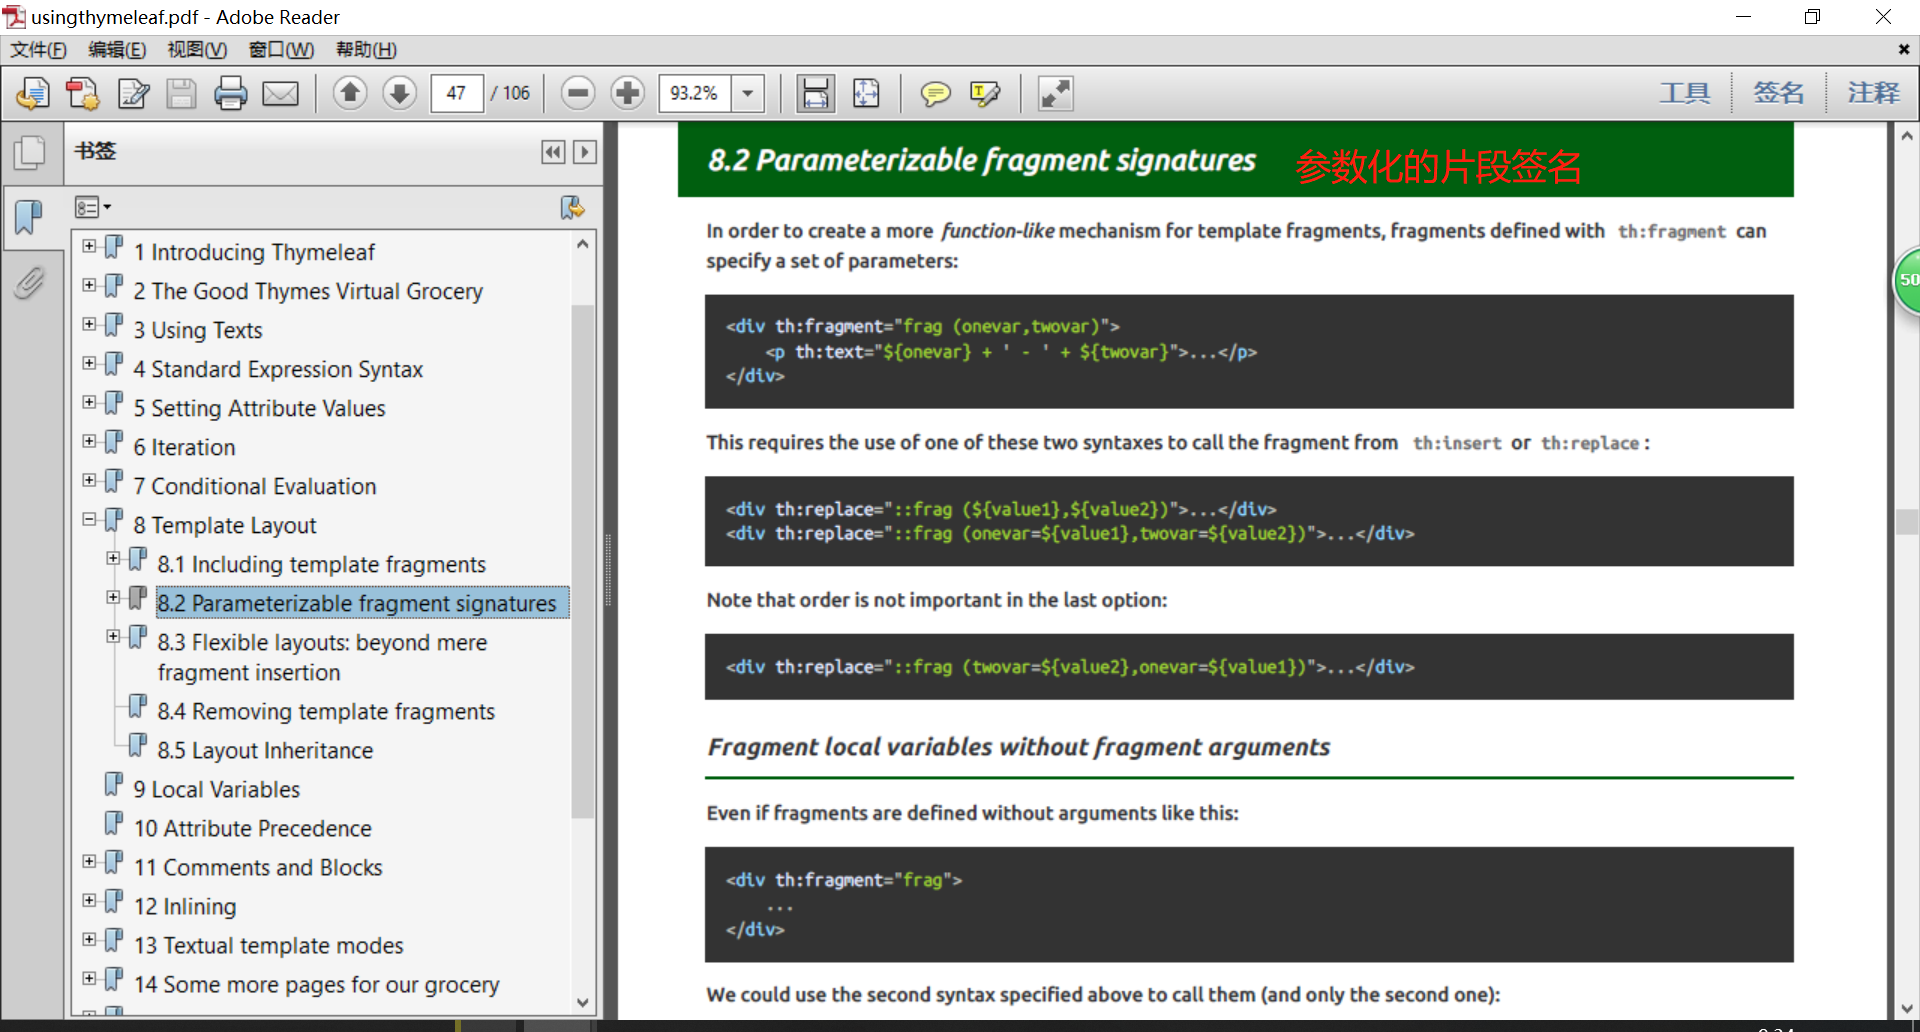Close the document with menu bar X
The width and height of the screenshot is (1920, 1032).
pos(1903,49)
